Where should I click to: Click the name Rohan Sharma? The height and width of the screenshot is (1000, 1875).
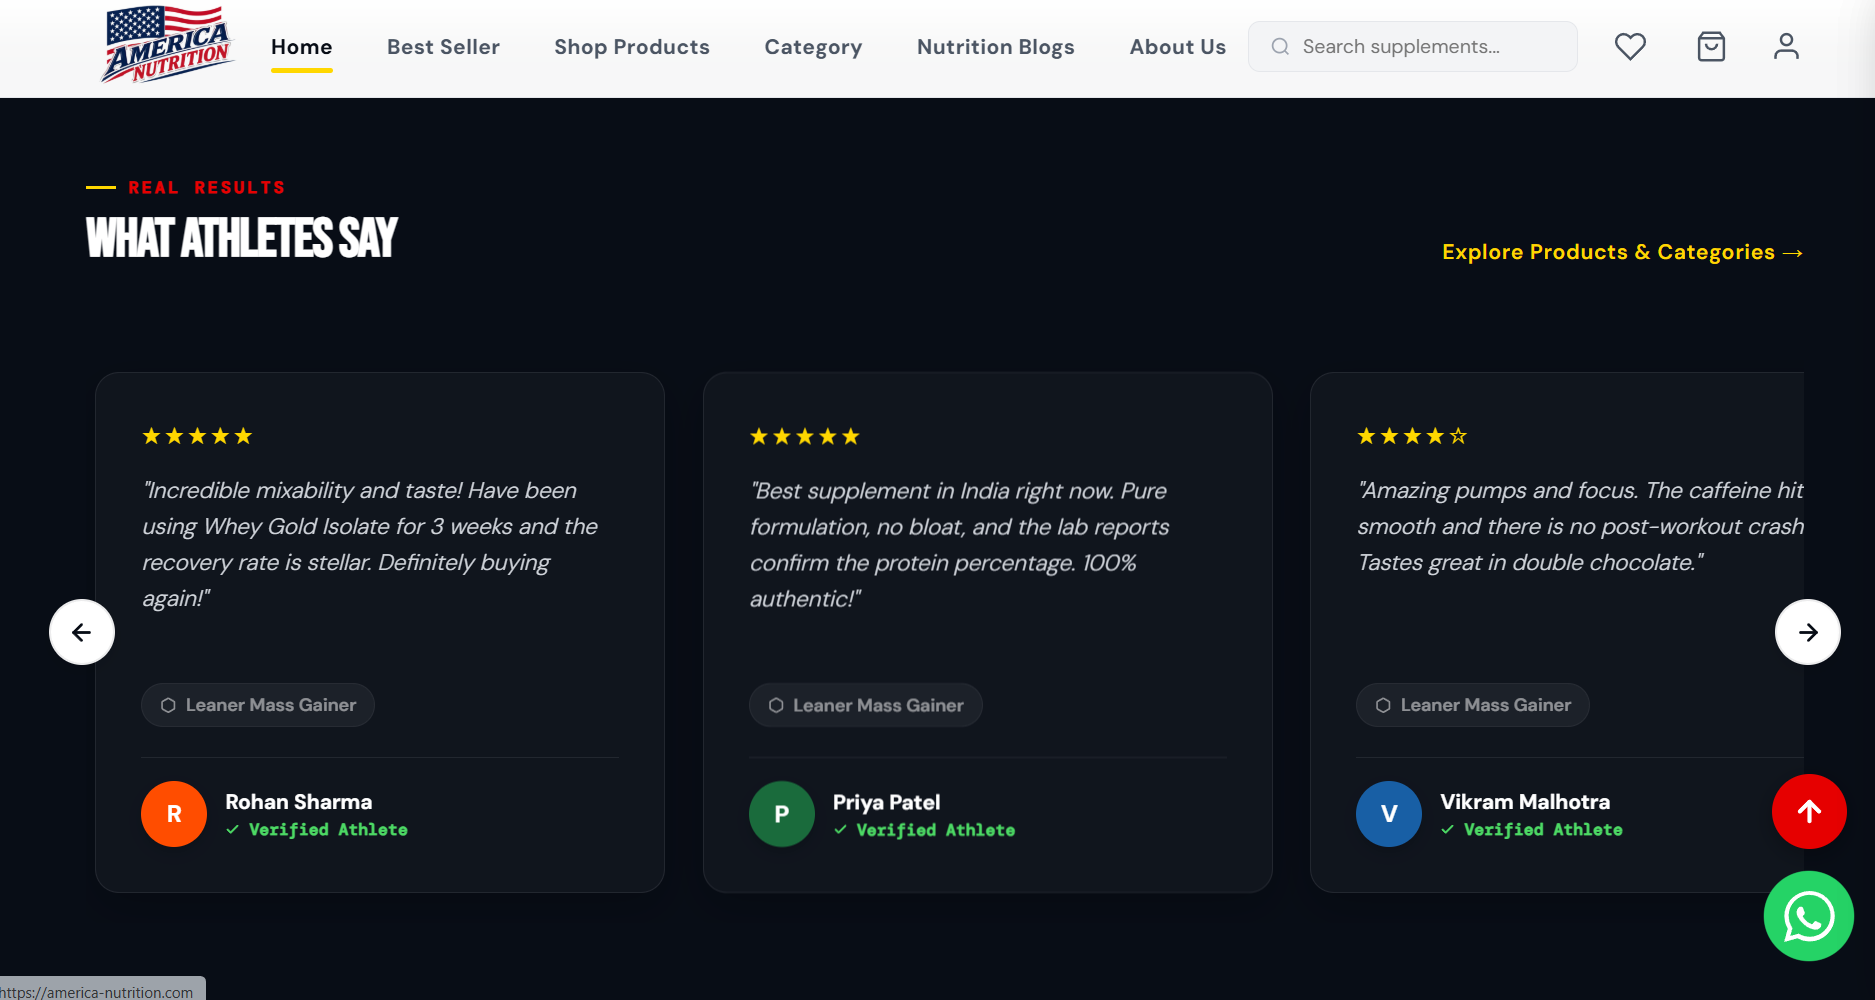(299, 802)
